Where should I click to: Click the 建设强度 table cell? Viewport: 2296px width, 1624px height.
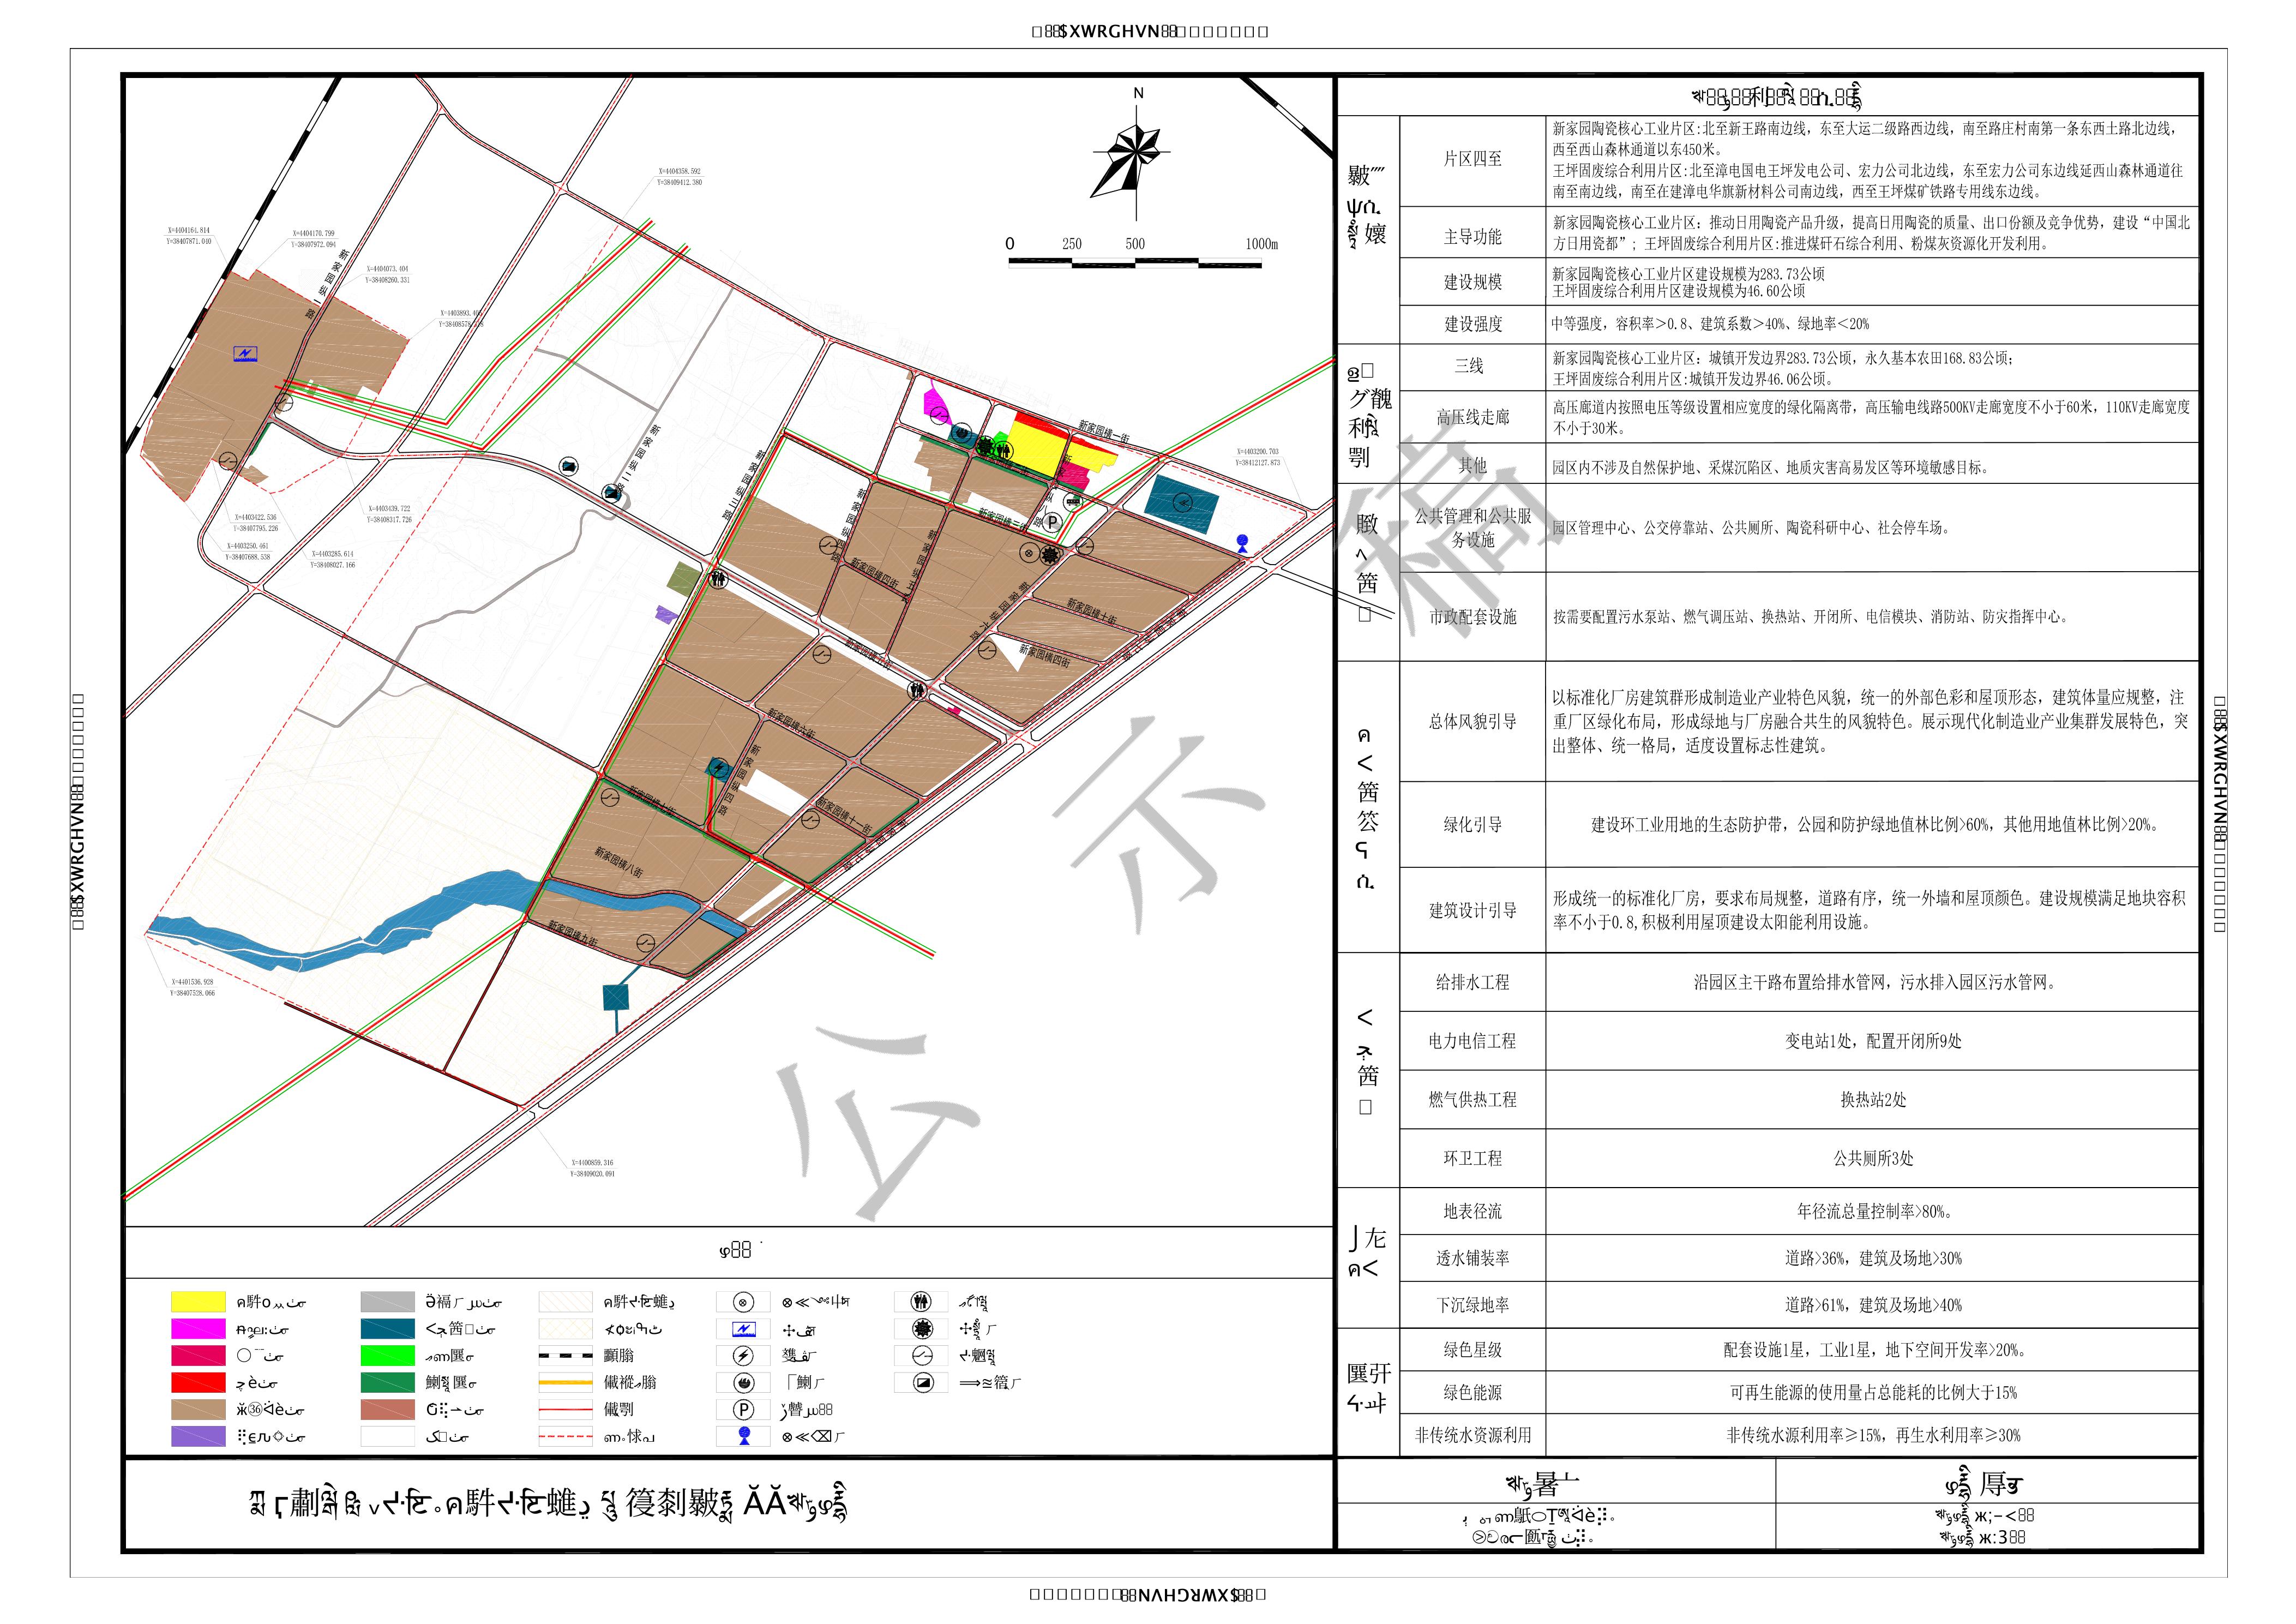[1472, 324]
